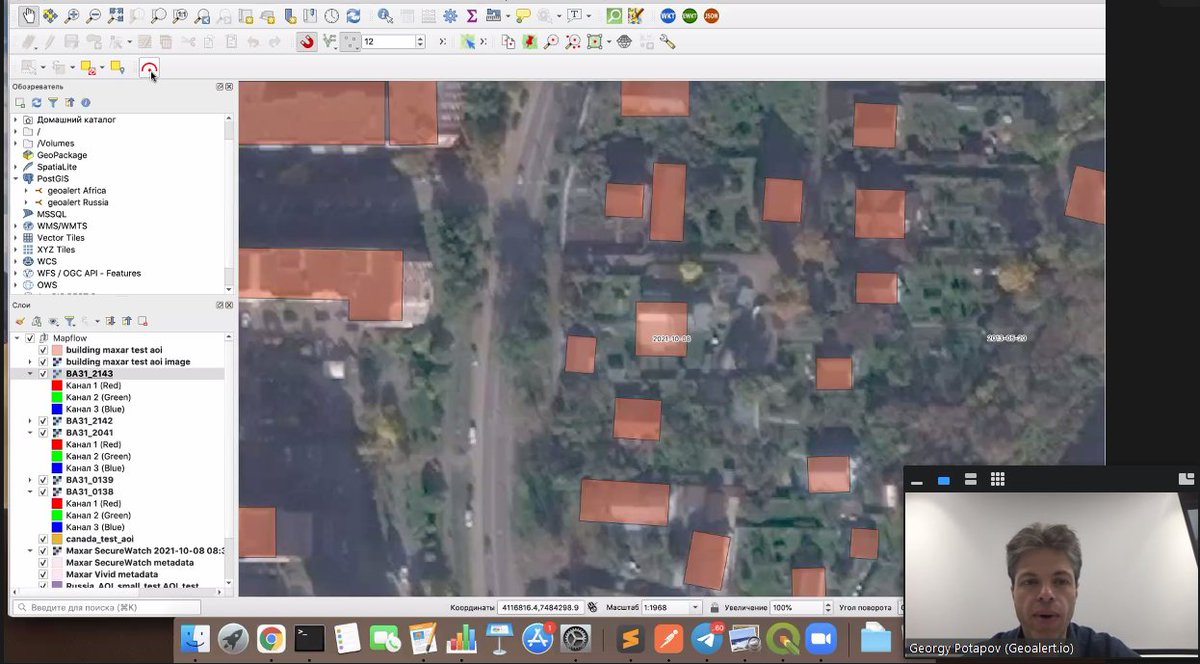The image size is (1200, 664).
Task: Click the Temporal Controller clock icon
Action: click(331, 16)
